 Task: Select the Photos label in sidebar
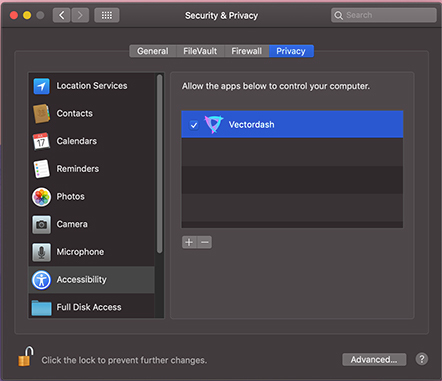tap(70, 197)
